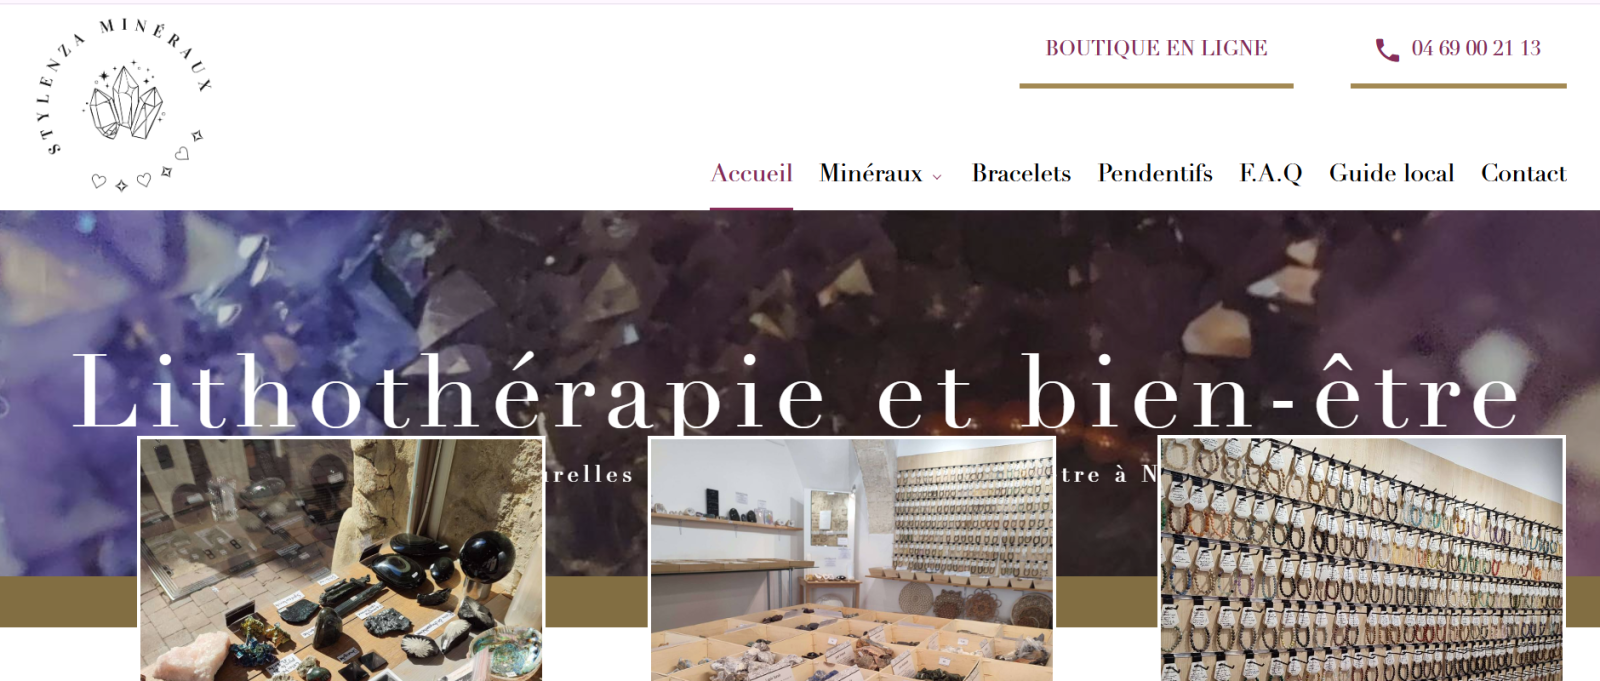Click the Boutique en ligne button

tap(1156, 48)
